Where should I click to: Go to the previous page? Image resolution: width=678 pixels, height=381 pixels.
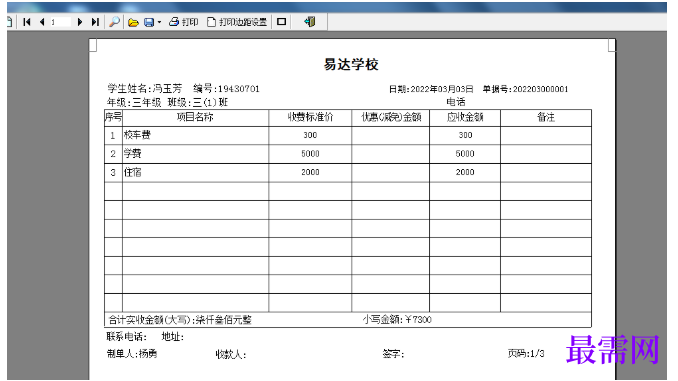pos(42,22)
